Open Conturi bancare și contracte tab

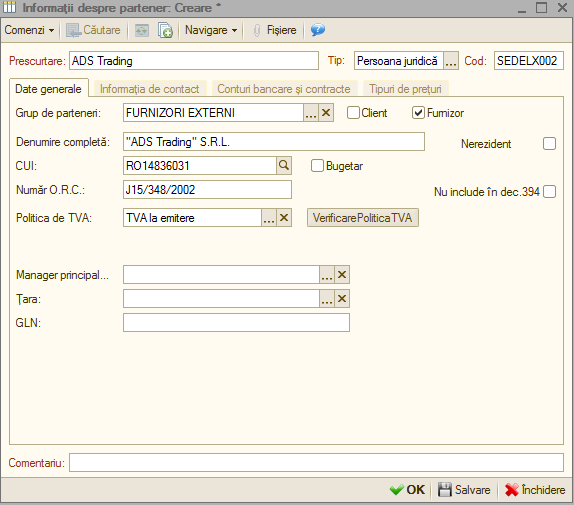(x=284, y=89)
